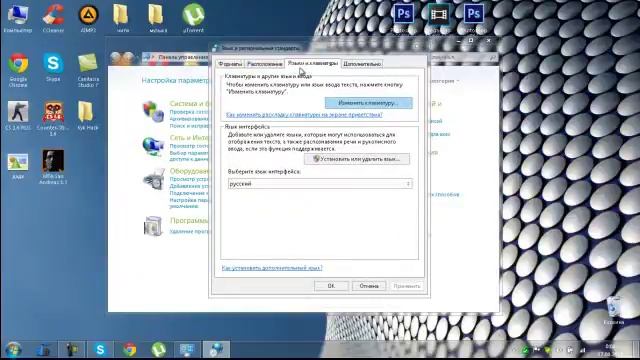Switch to the Расположение tab
This screenshot has width=640, height=360.
[x=264, y=64]
